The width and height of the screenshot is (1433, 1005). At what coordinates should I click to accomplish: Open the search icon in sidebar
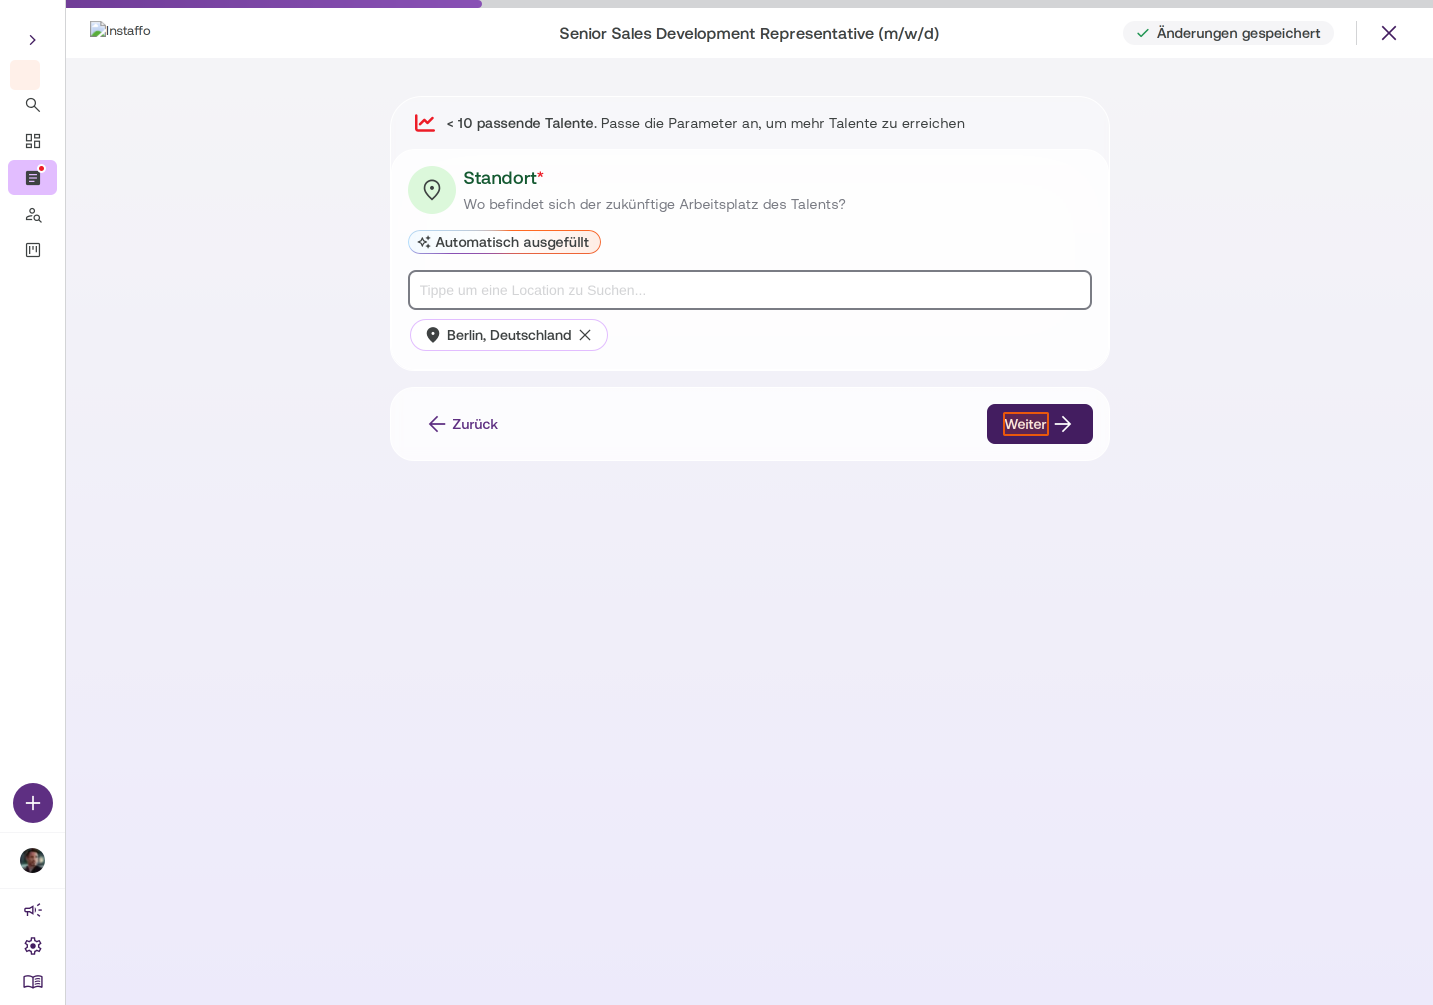[33, 105]
